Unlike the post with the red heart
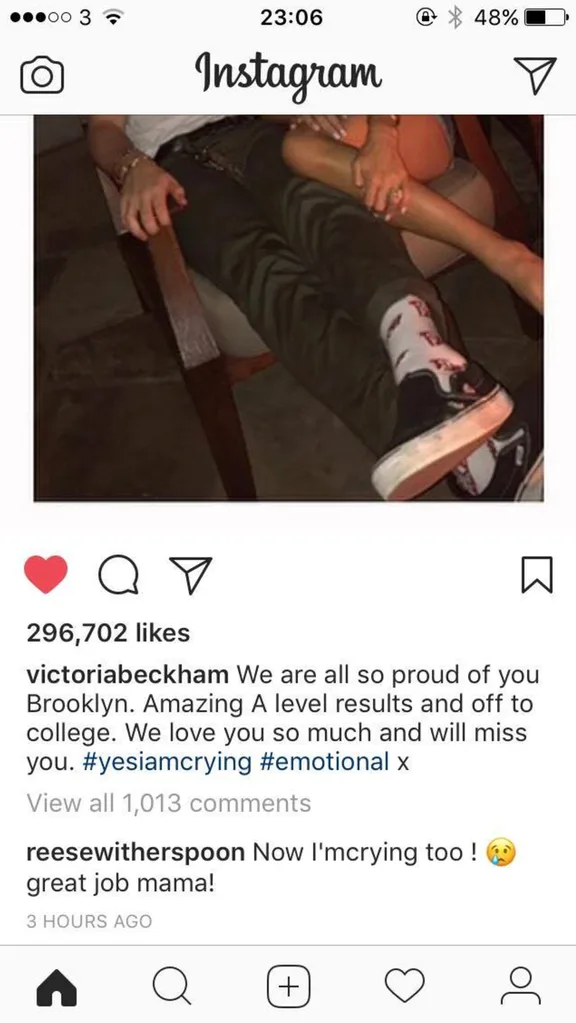 click(x=46, y=574)
